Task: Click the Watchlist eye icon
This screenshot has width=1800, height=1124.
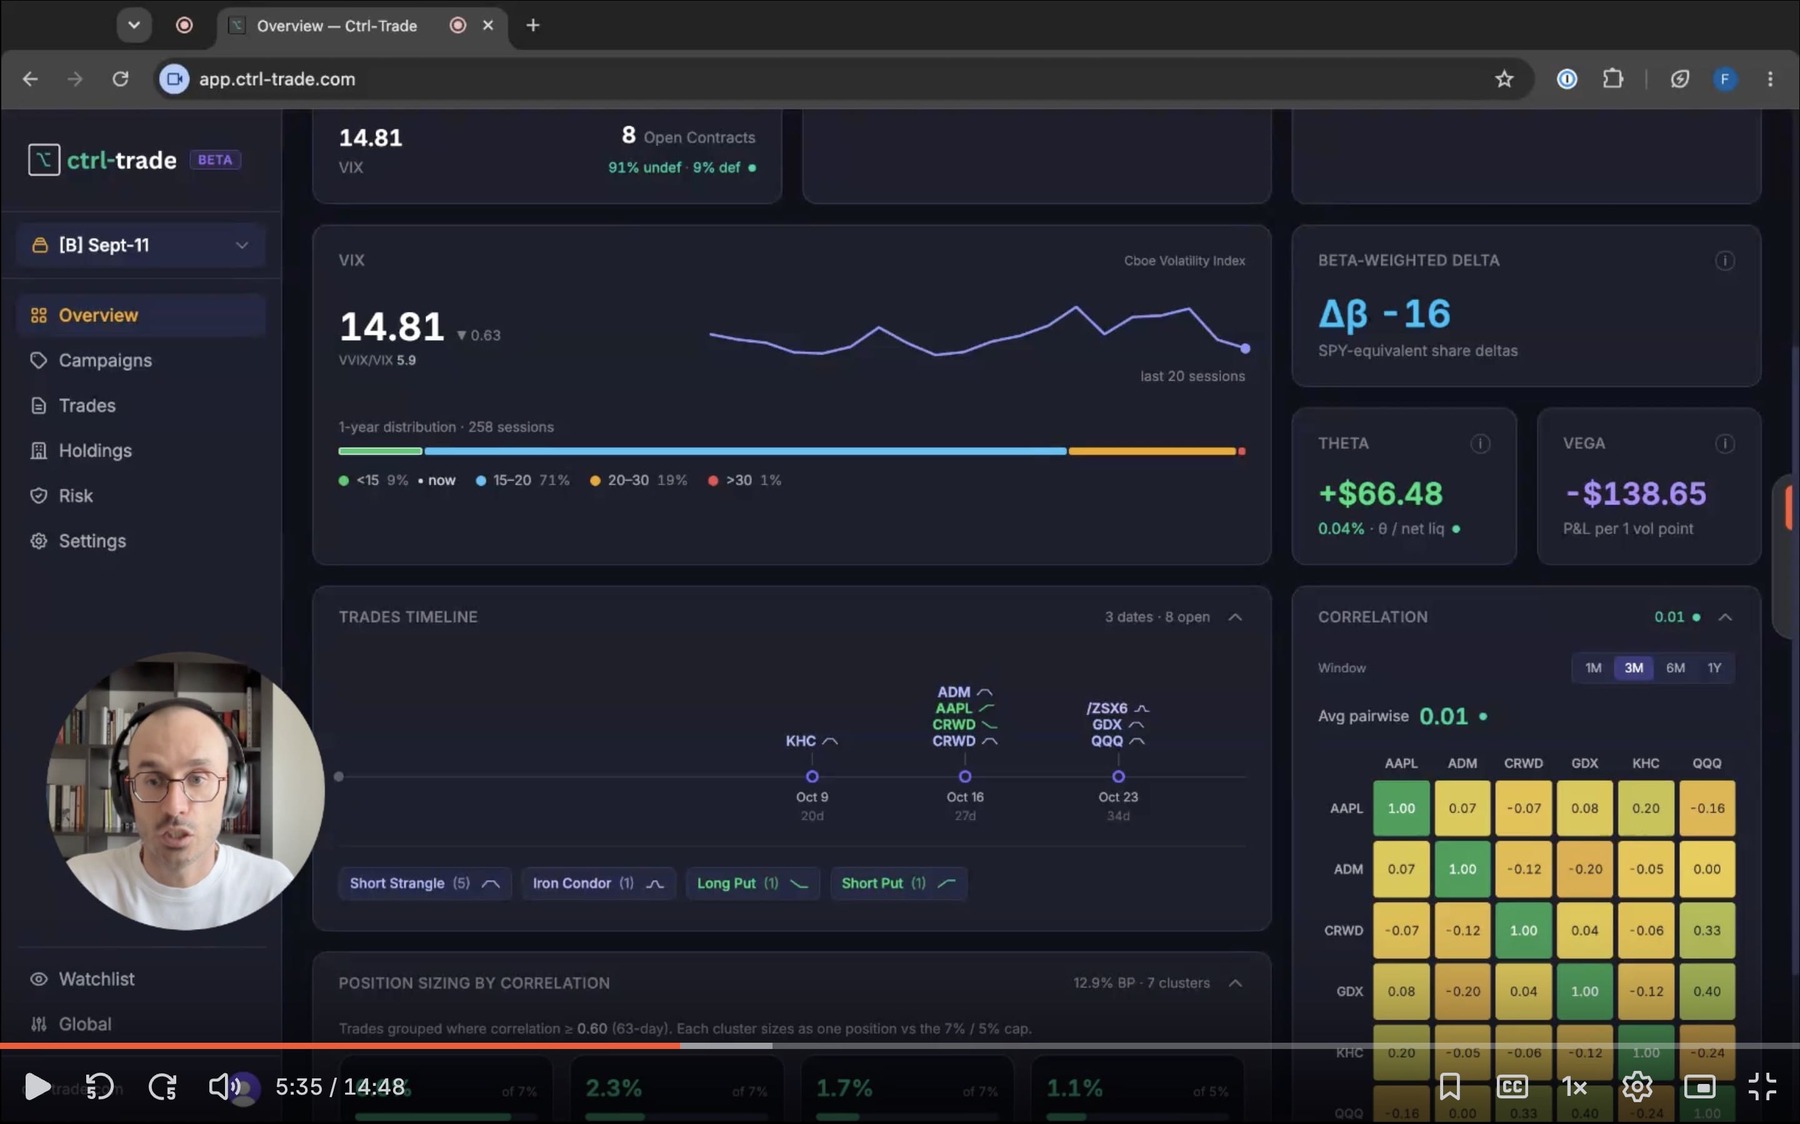Action: click(39, 979)
